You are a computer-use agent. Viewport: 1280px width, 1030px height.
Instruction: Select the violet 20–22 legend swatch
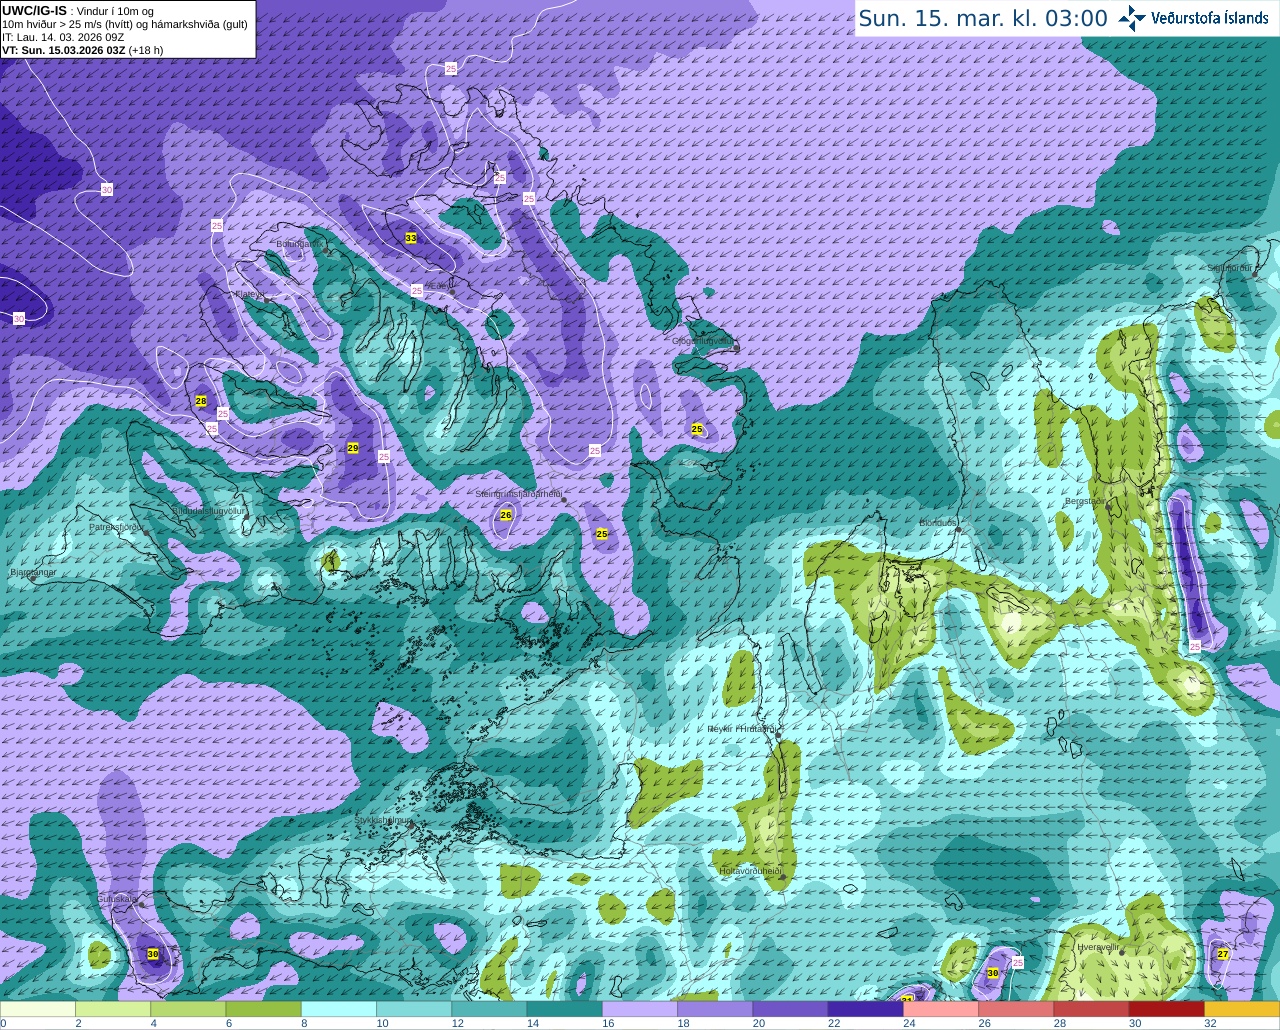[790, 1009]
